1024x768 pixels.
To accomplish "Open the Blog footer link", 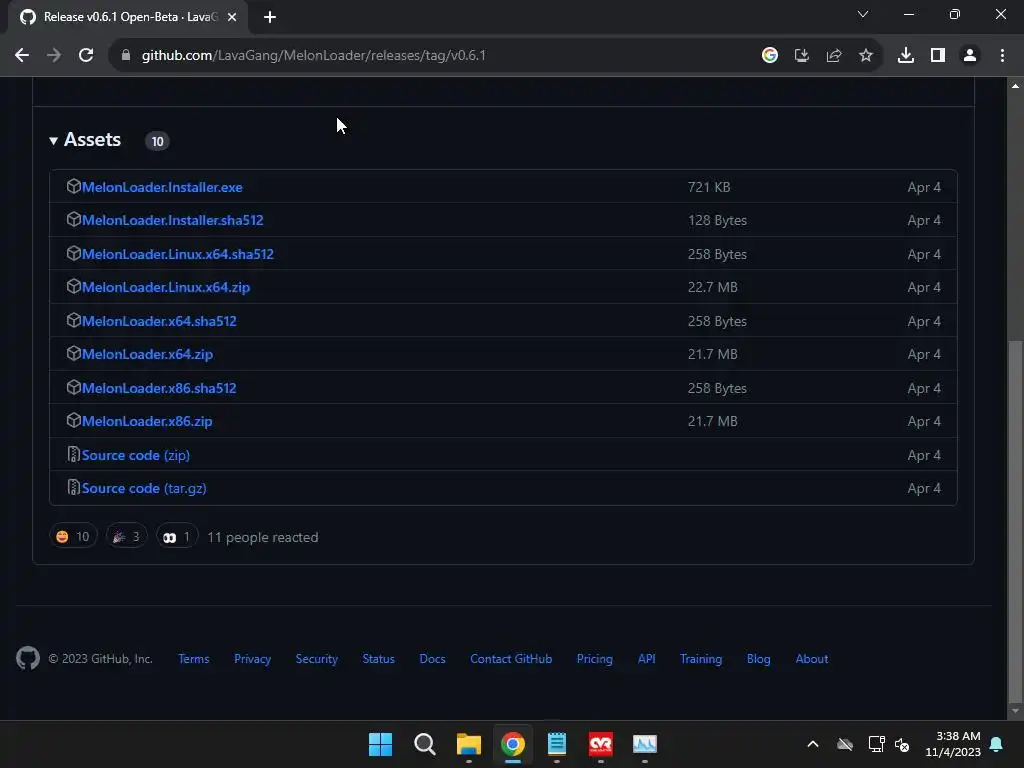I will coord(759,659).
